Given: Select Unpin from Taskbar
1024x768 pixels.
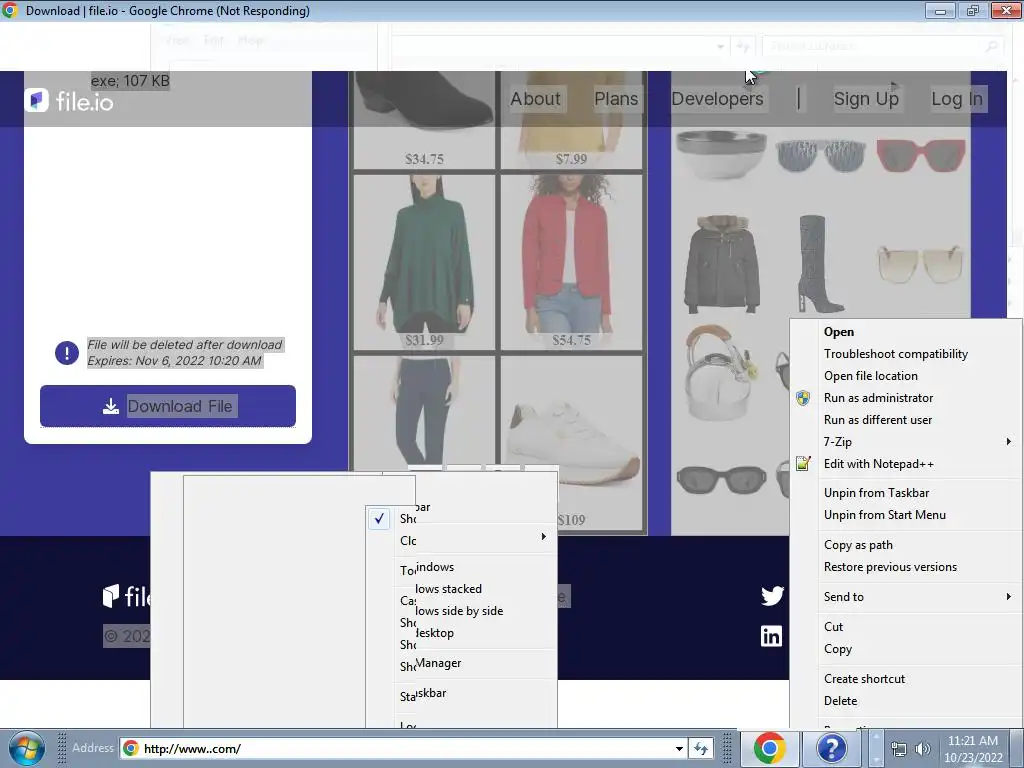Looking at the screenshot, I should point(876,493).
